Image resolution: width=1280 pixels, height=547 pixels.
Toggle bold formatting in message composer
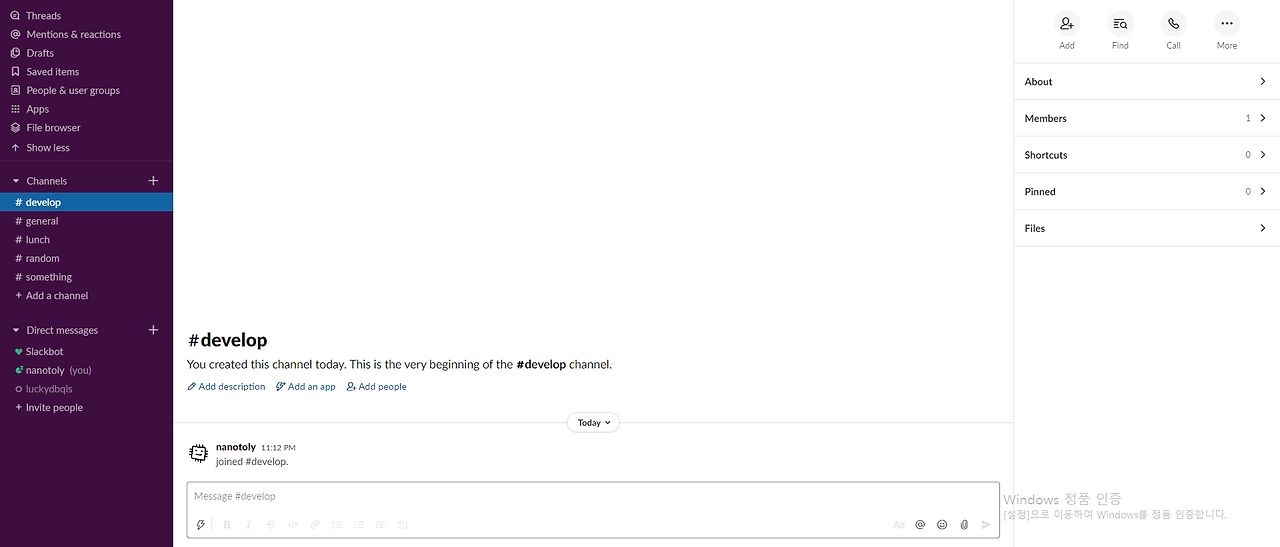pos(227,524)
